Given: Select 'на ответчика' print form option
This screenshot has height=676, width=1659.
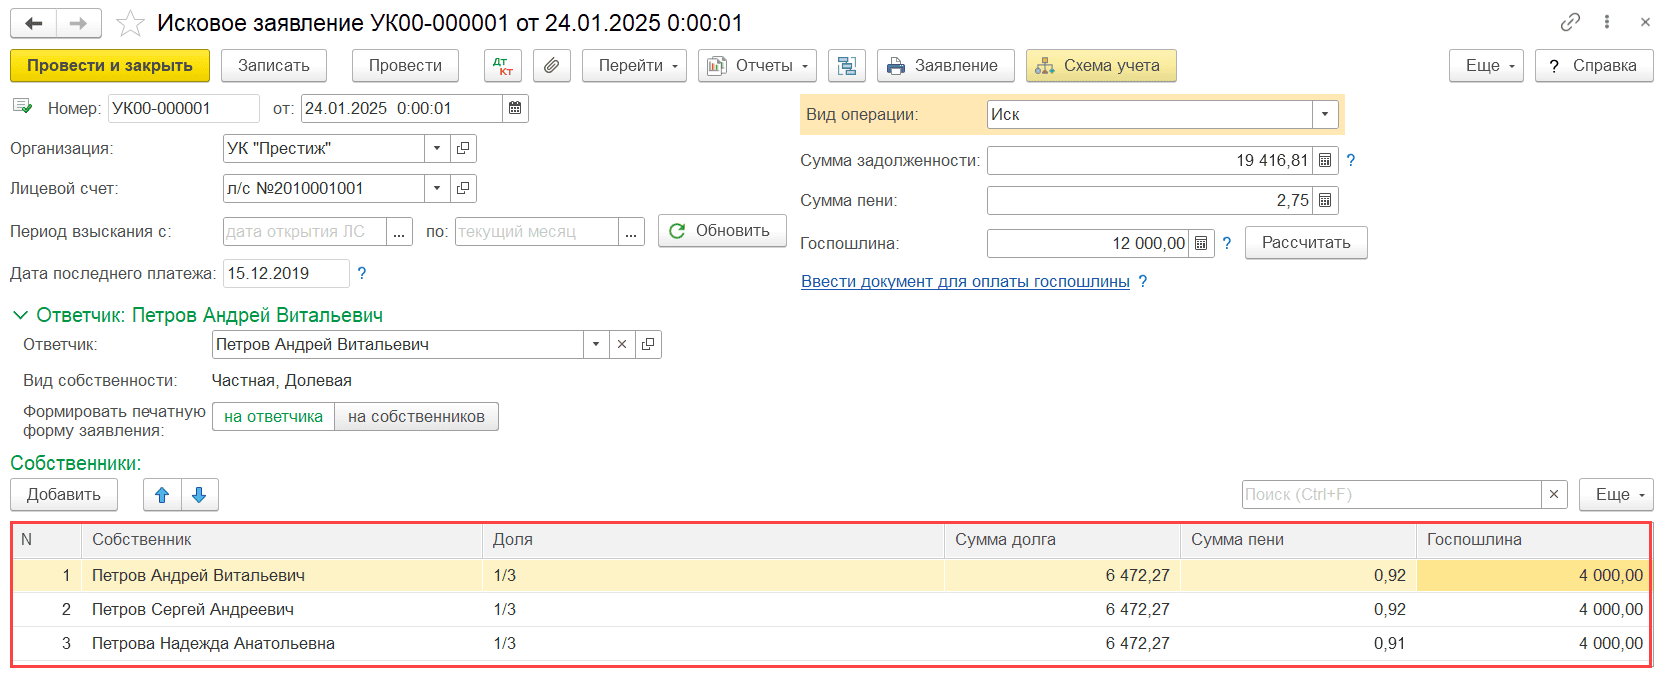Looking at the screenshot, I should click(273, 417).
